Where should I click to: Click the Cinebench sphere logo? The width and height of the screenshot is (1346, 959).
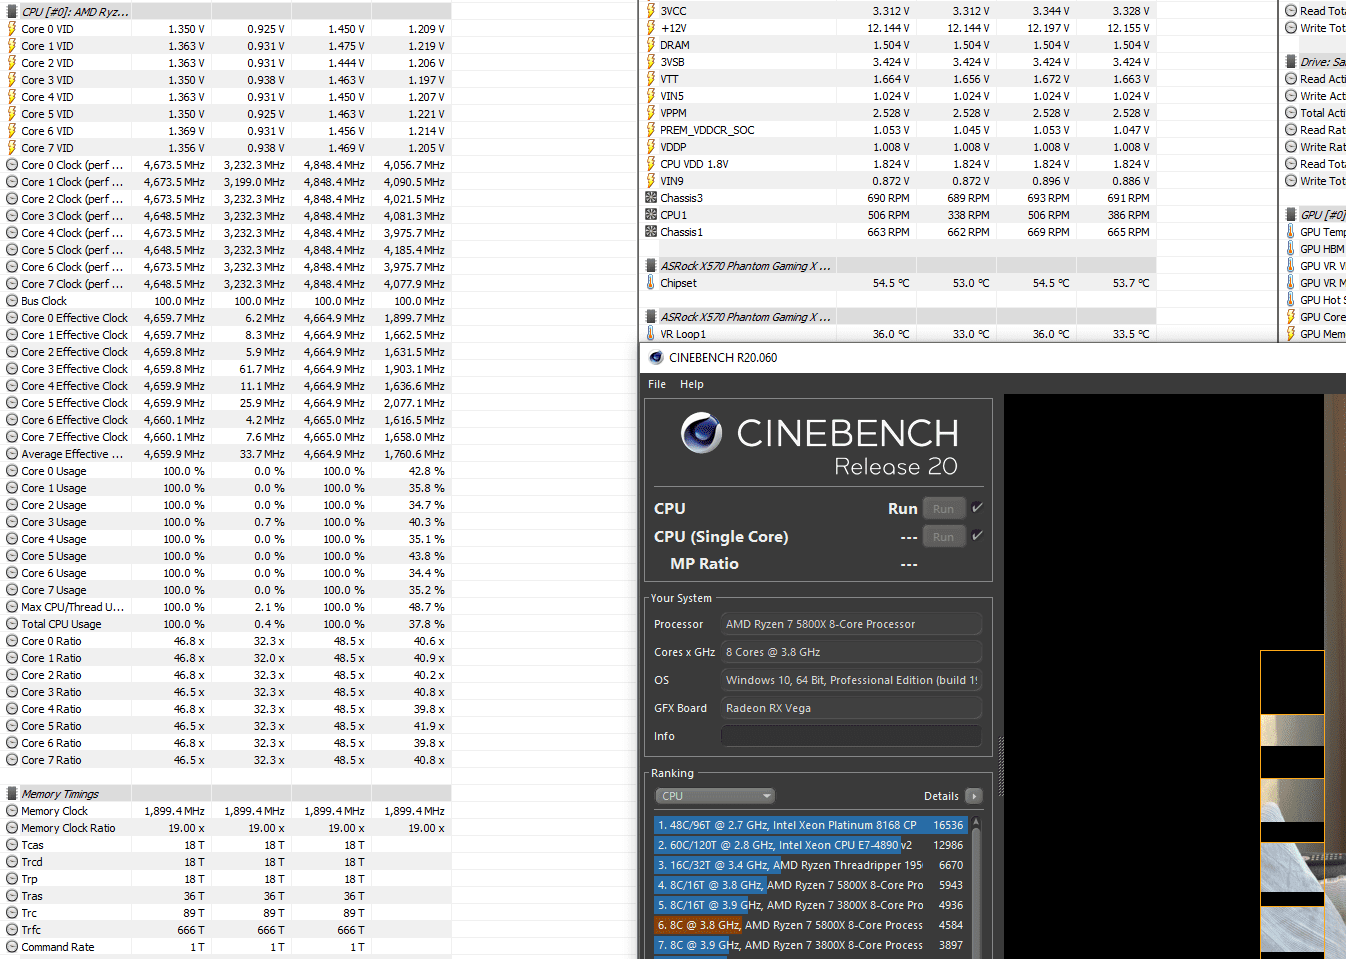(702, 433)
